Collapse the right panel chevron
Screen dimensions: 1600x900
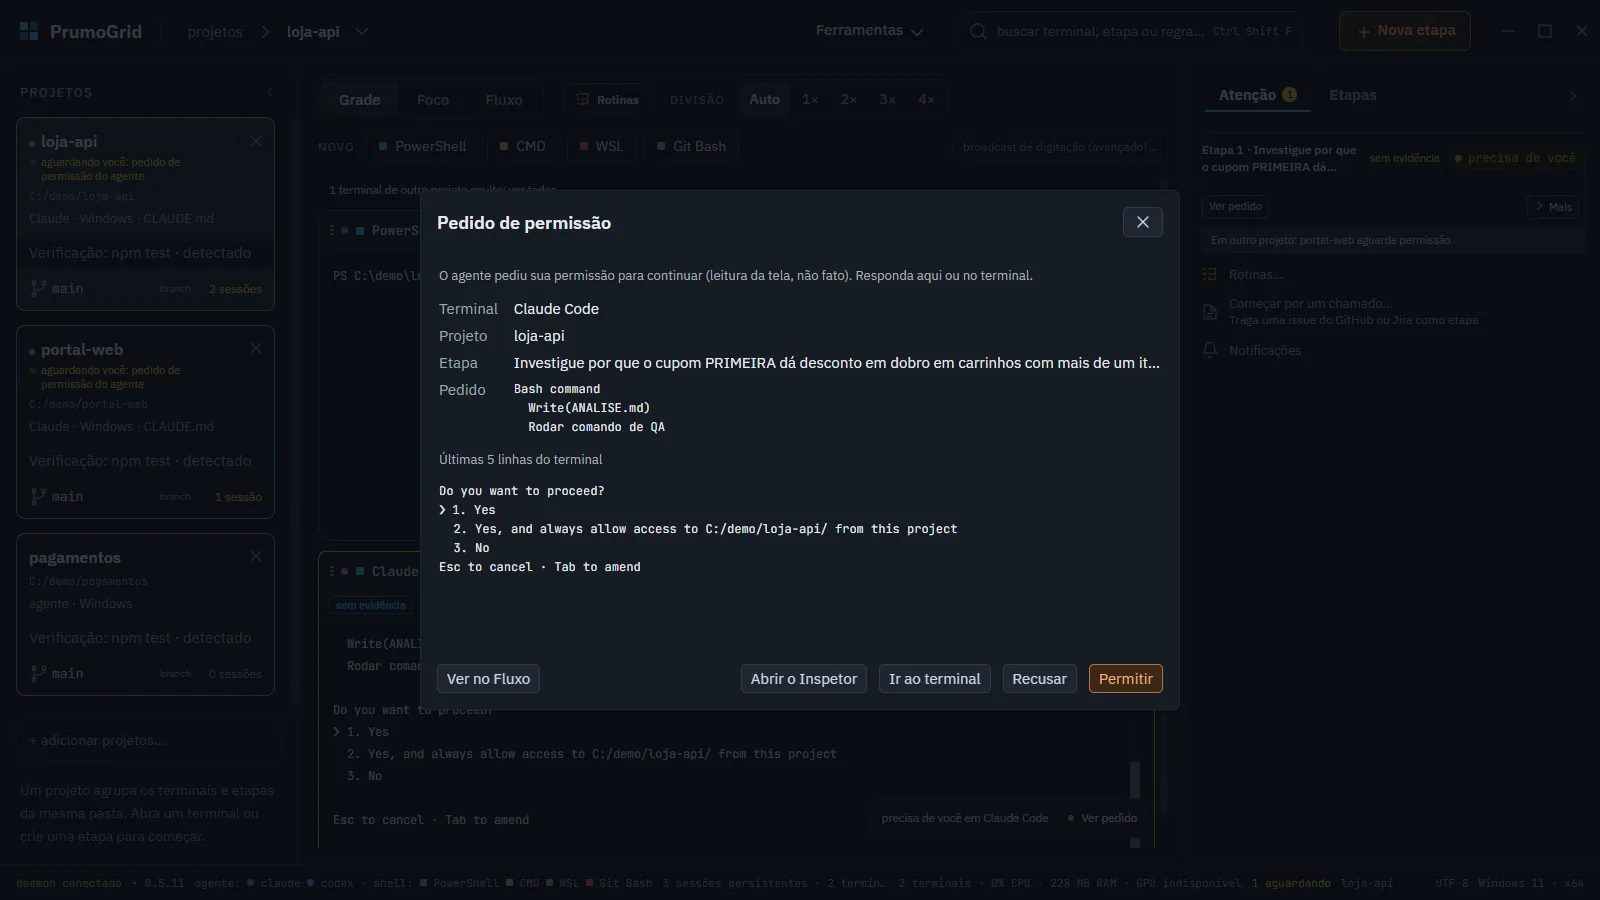[1573, 96]
